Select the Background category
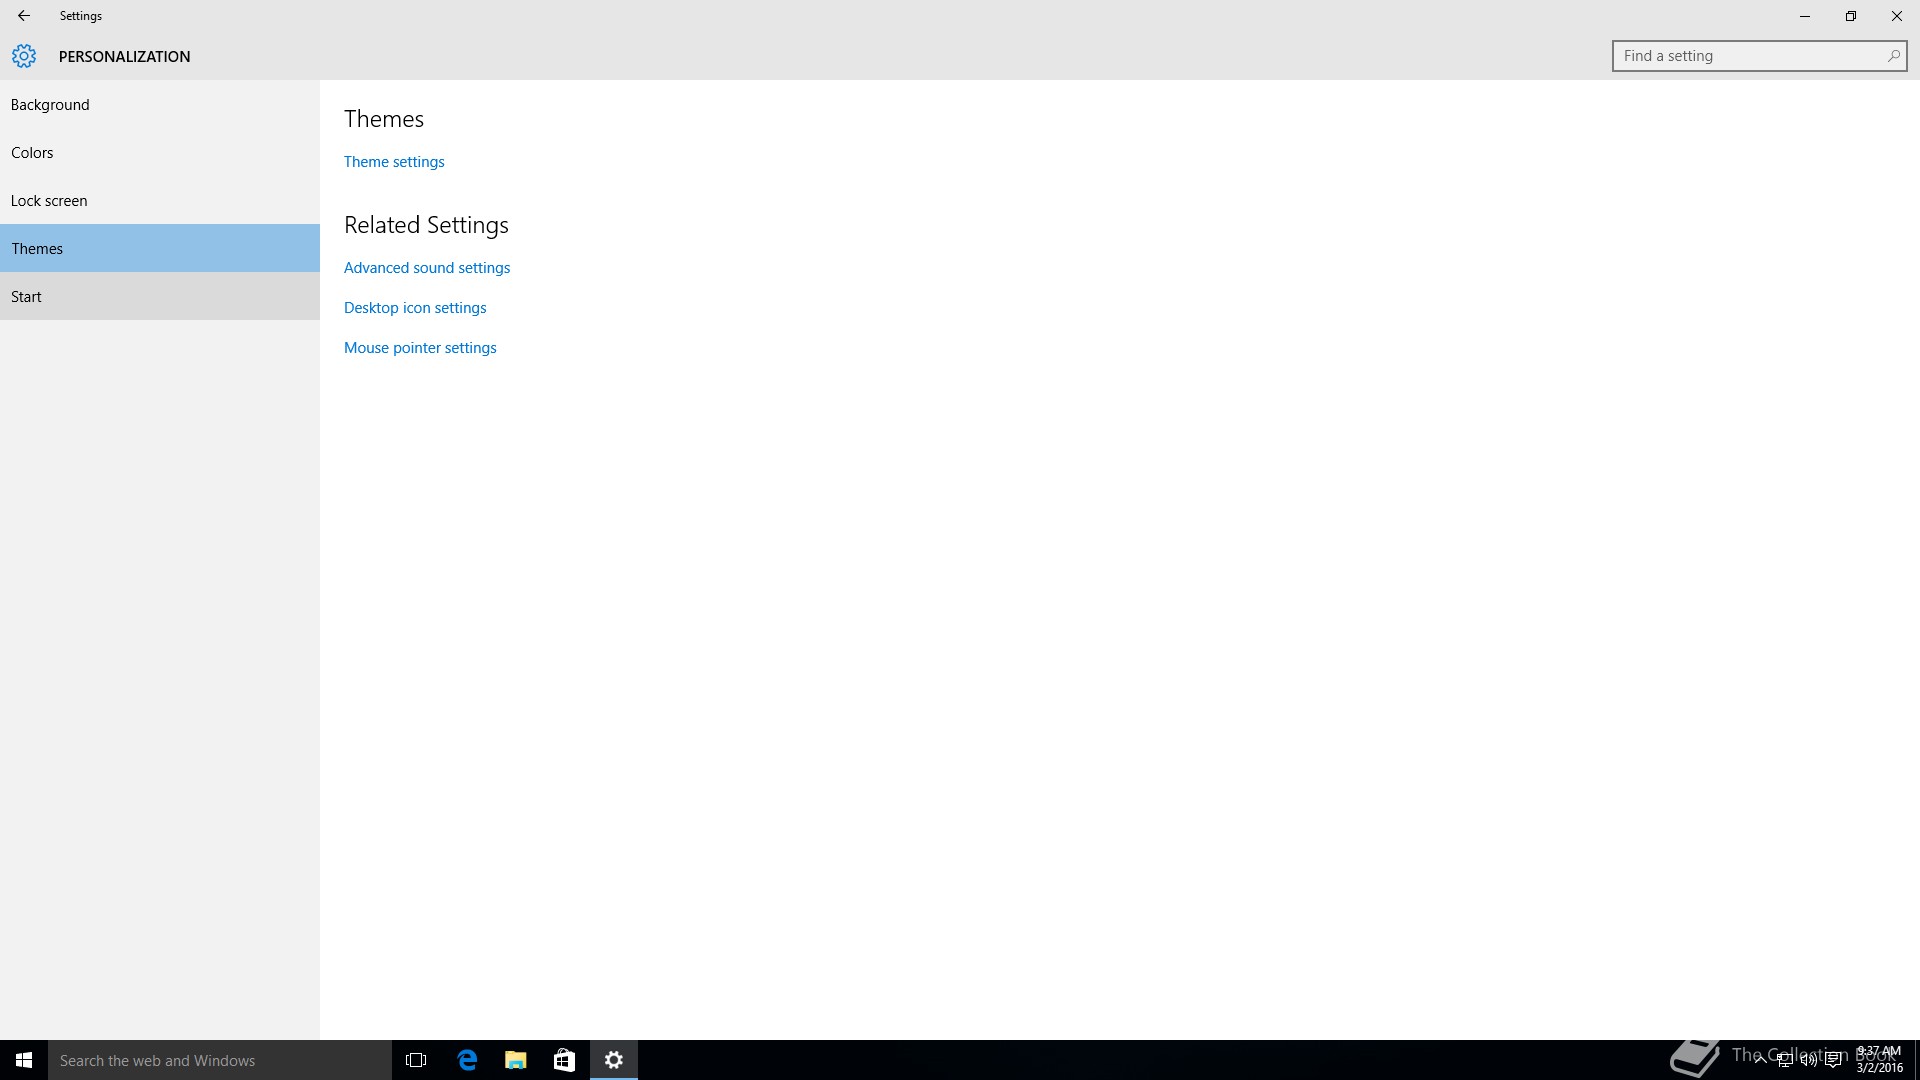 coord(50,105)
